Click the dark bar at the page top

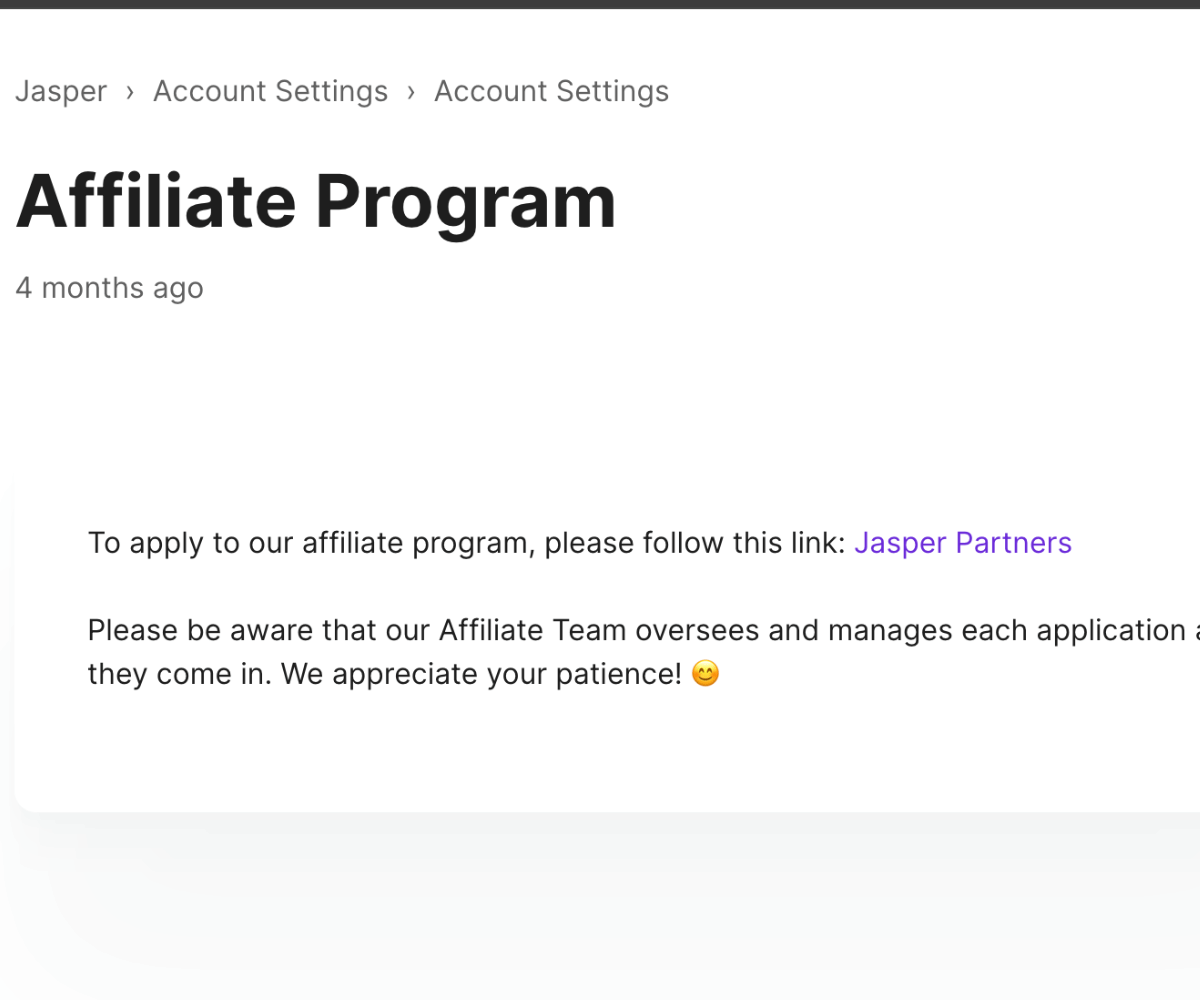(600, 4)
